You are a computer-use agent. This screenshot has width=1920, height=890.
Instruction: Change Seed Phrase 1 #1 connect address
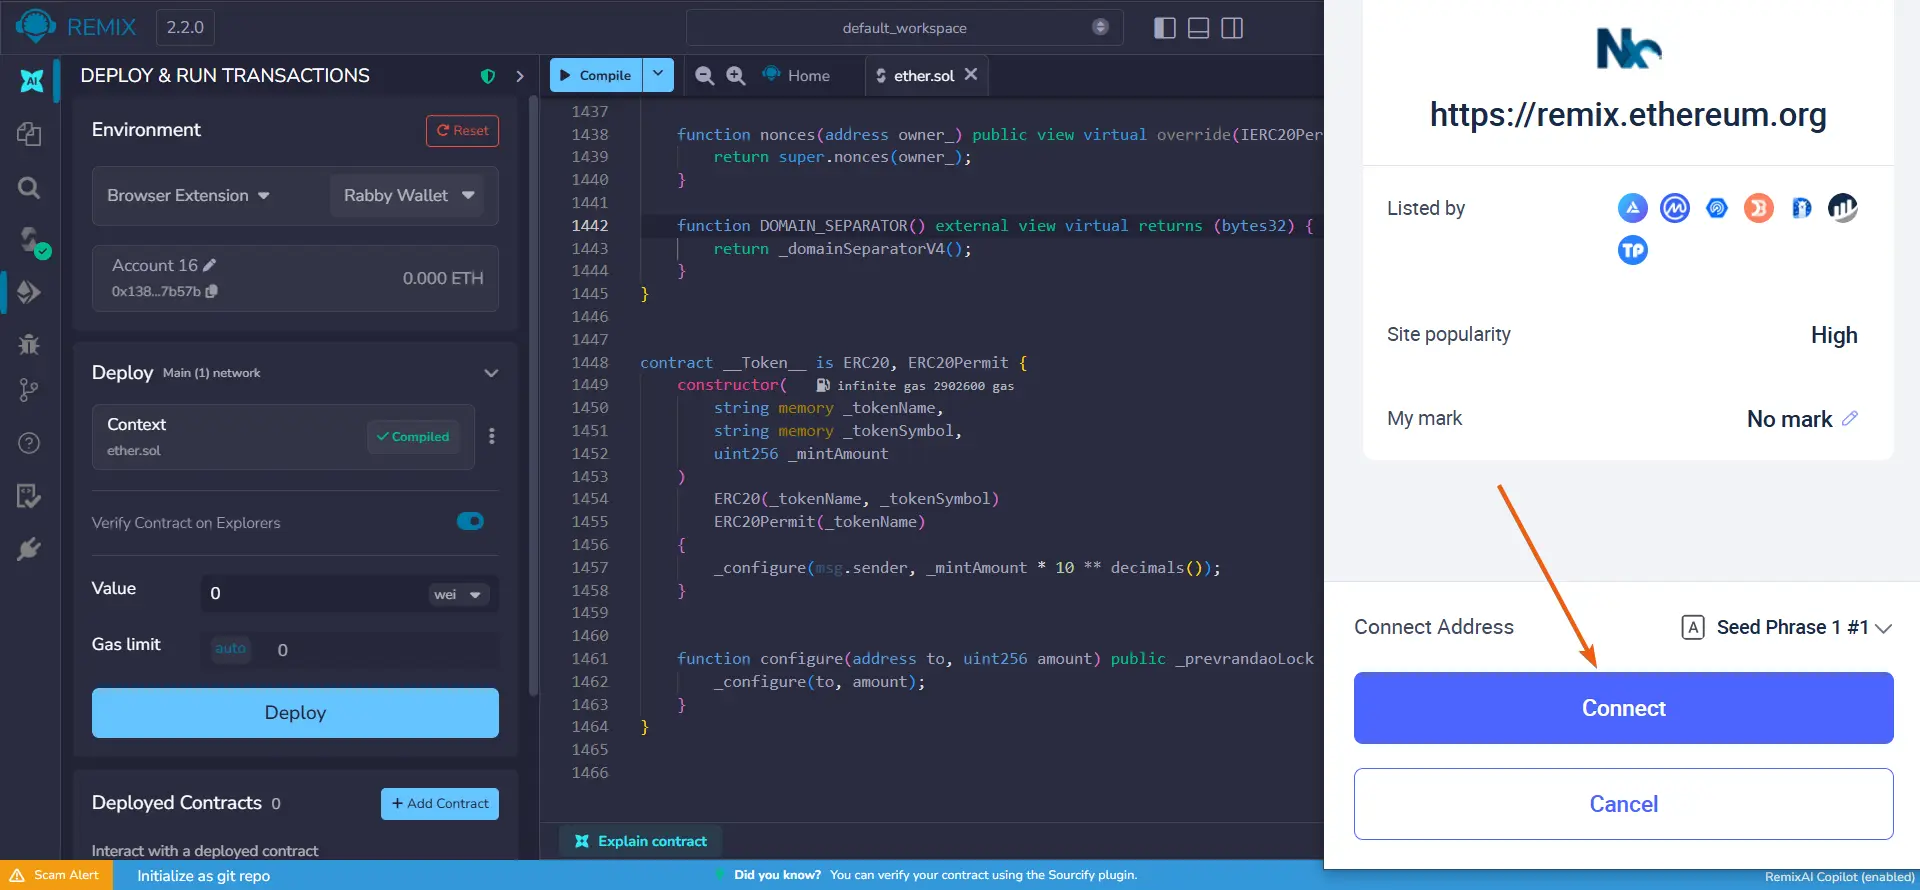coord(1787,627)
